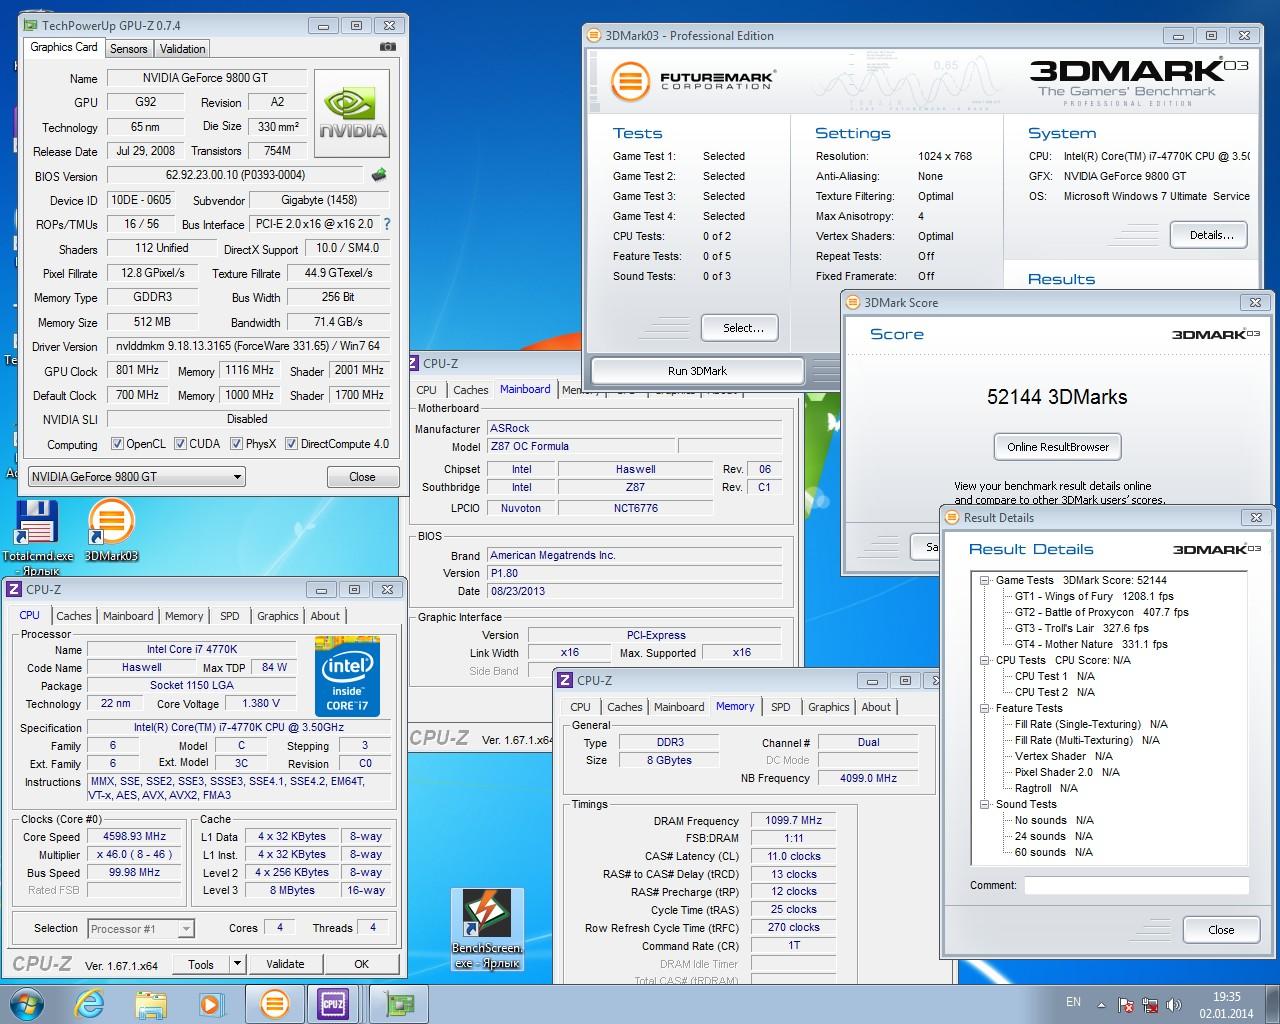The width and height of the screenshot is (1280, 1024).
Task: Click the Run 3DMark button
Action: pos(697,371)
